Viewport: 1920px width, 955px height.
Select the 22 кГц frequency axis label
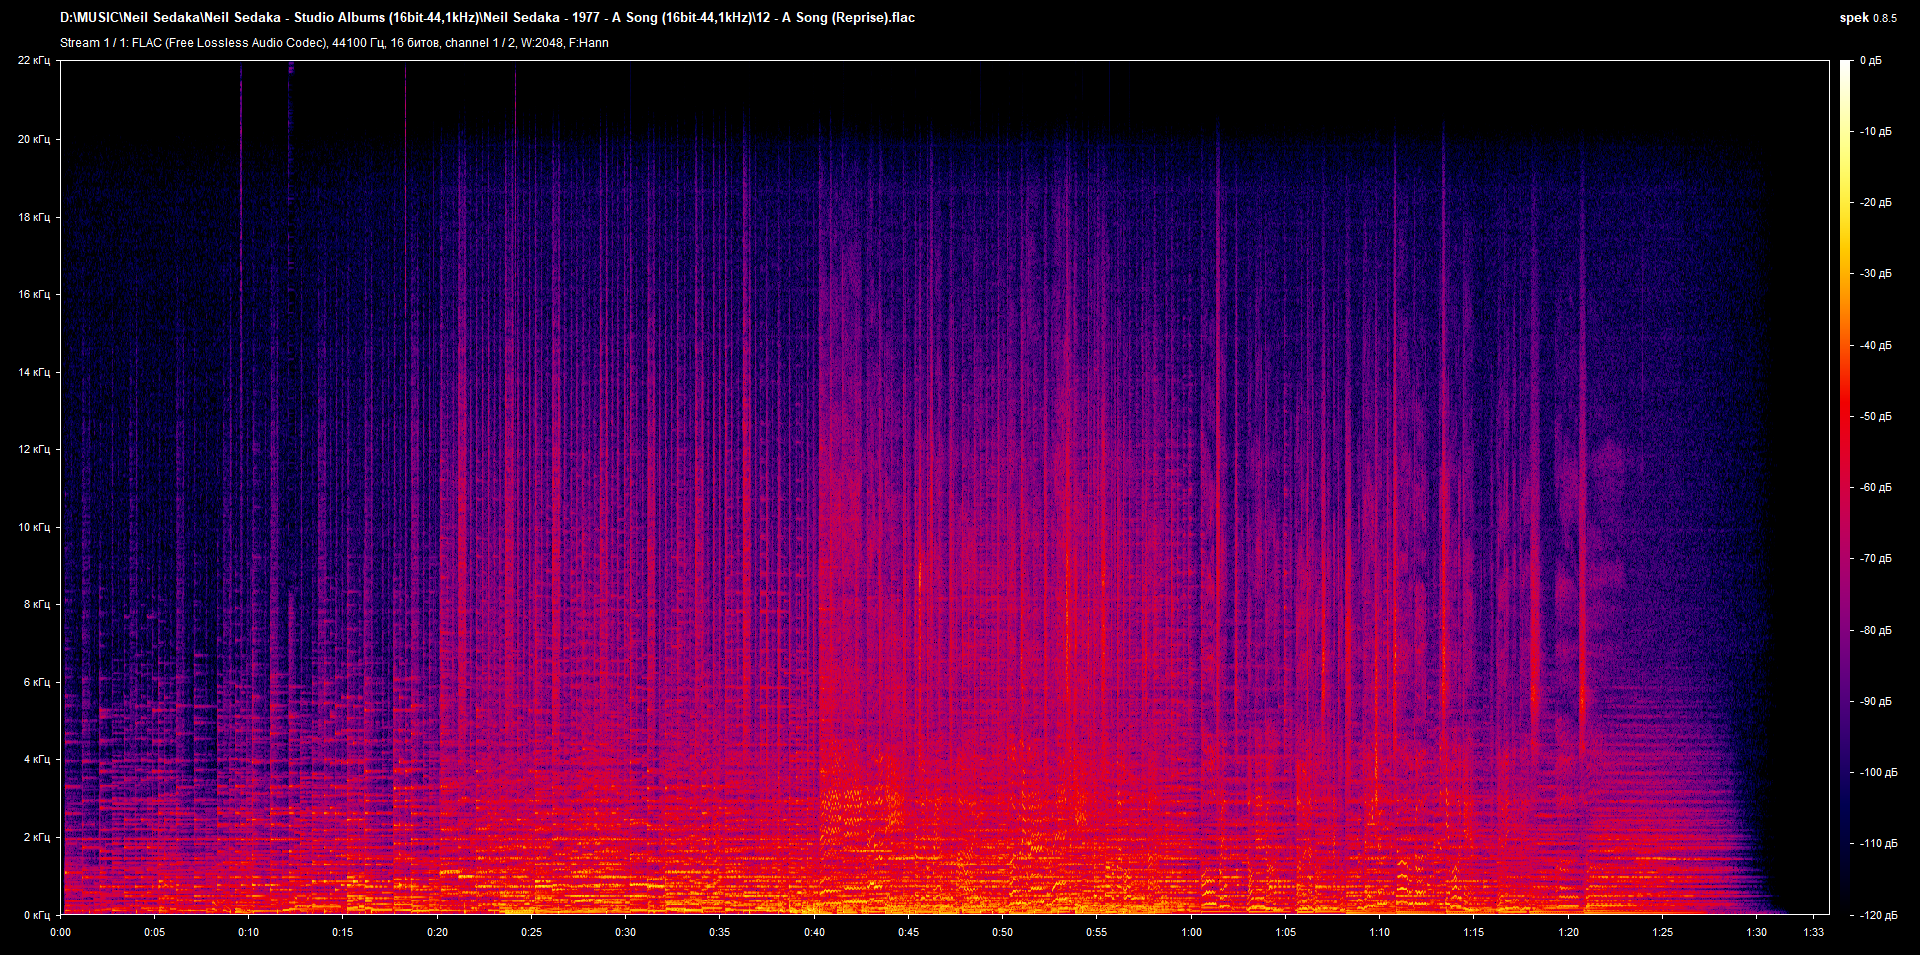(34, 61)
